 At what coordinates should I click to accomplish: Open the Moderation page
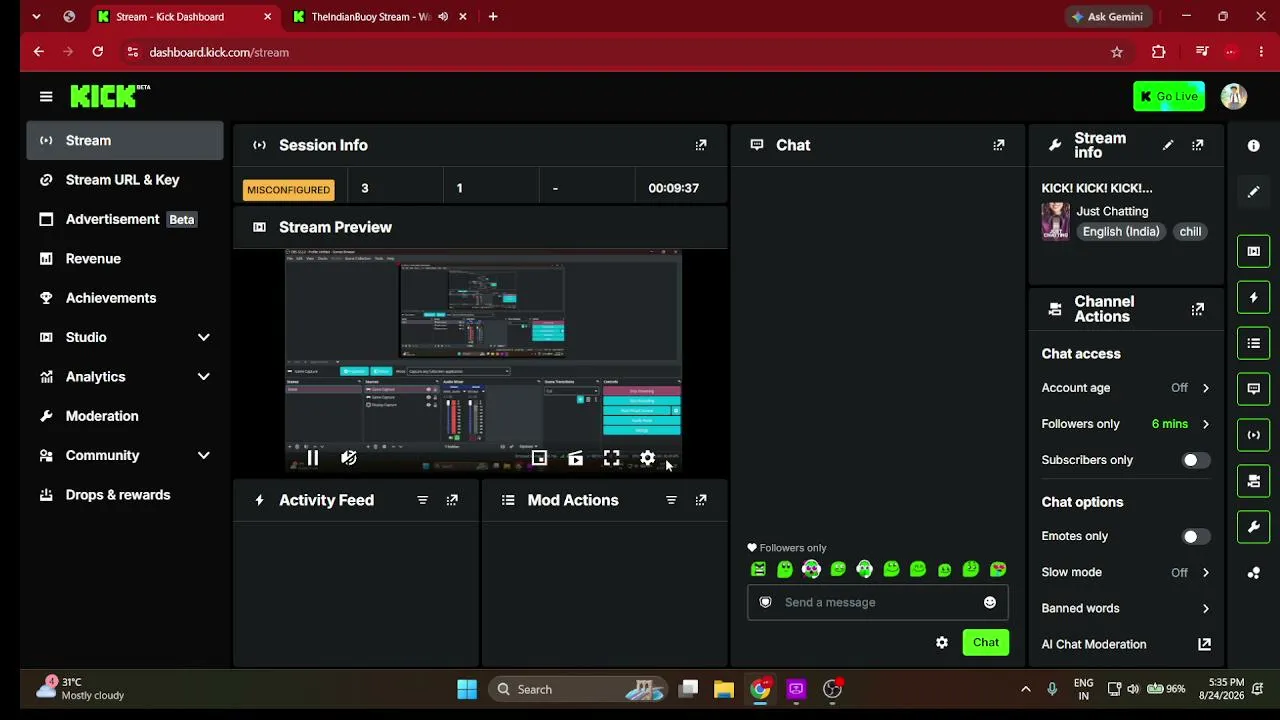click(x=125, y=416)
